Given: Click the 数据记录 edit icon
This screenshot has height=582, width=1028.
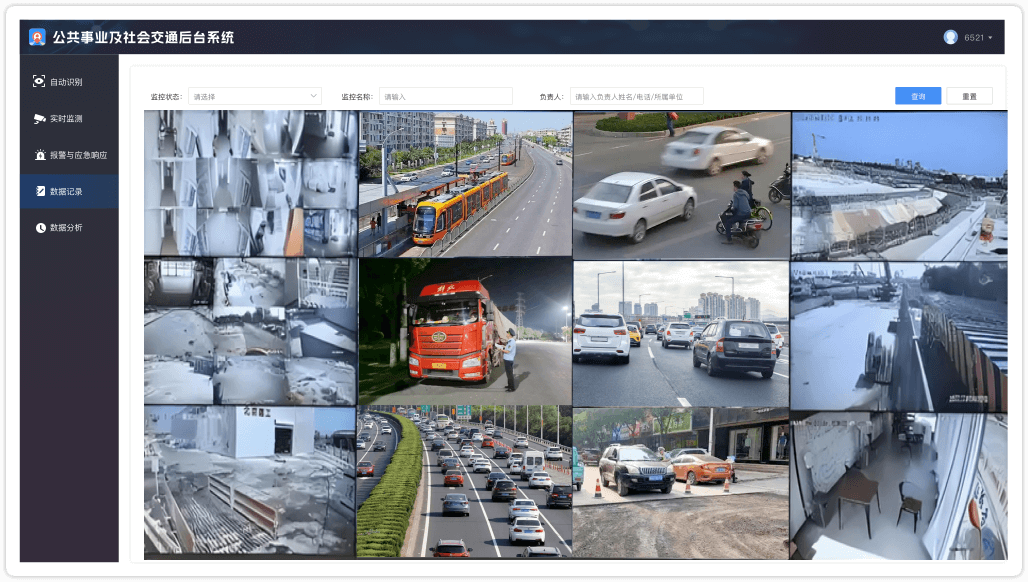Looking at the screenshot, I should 40,191.
